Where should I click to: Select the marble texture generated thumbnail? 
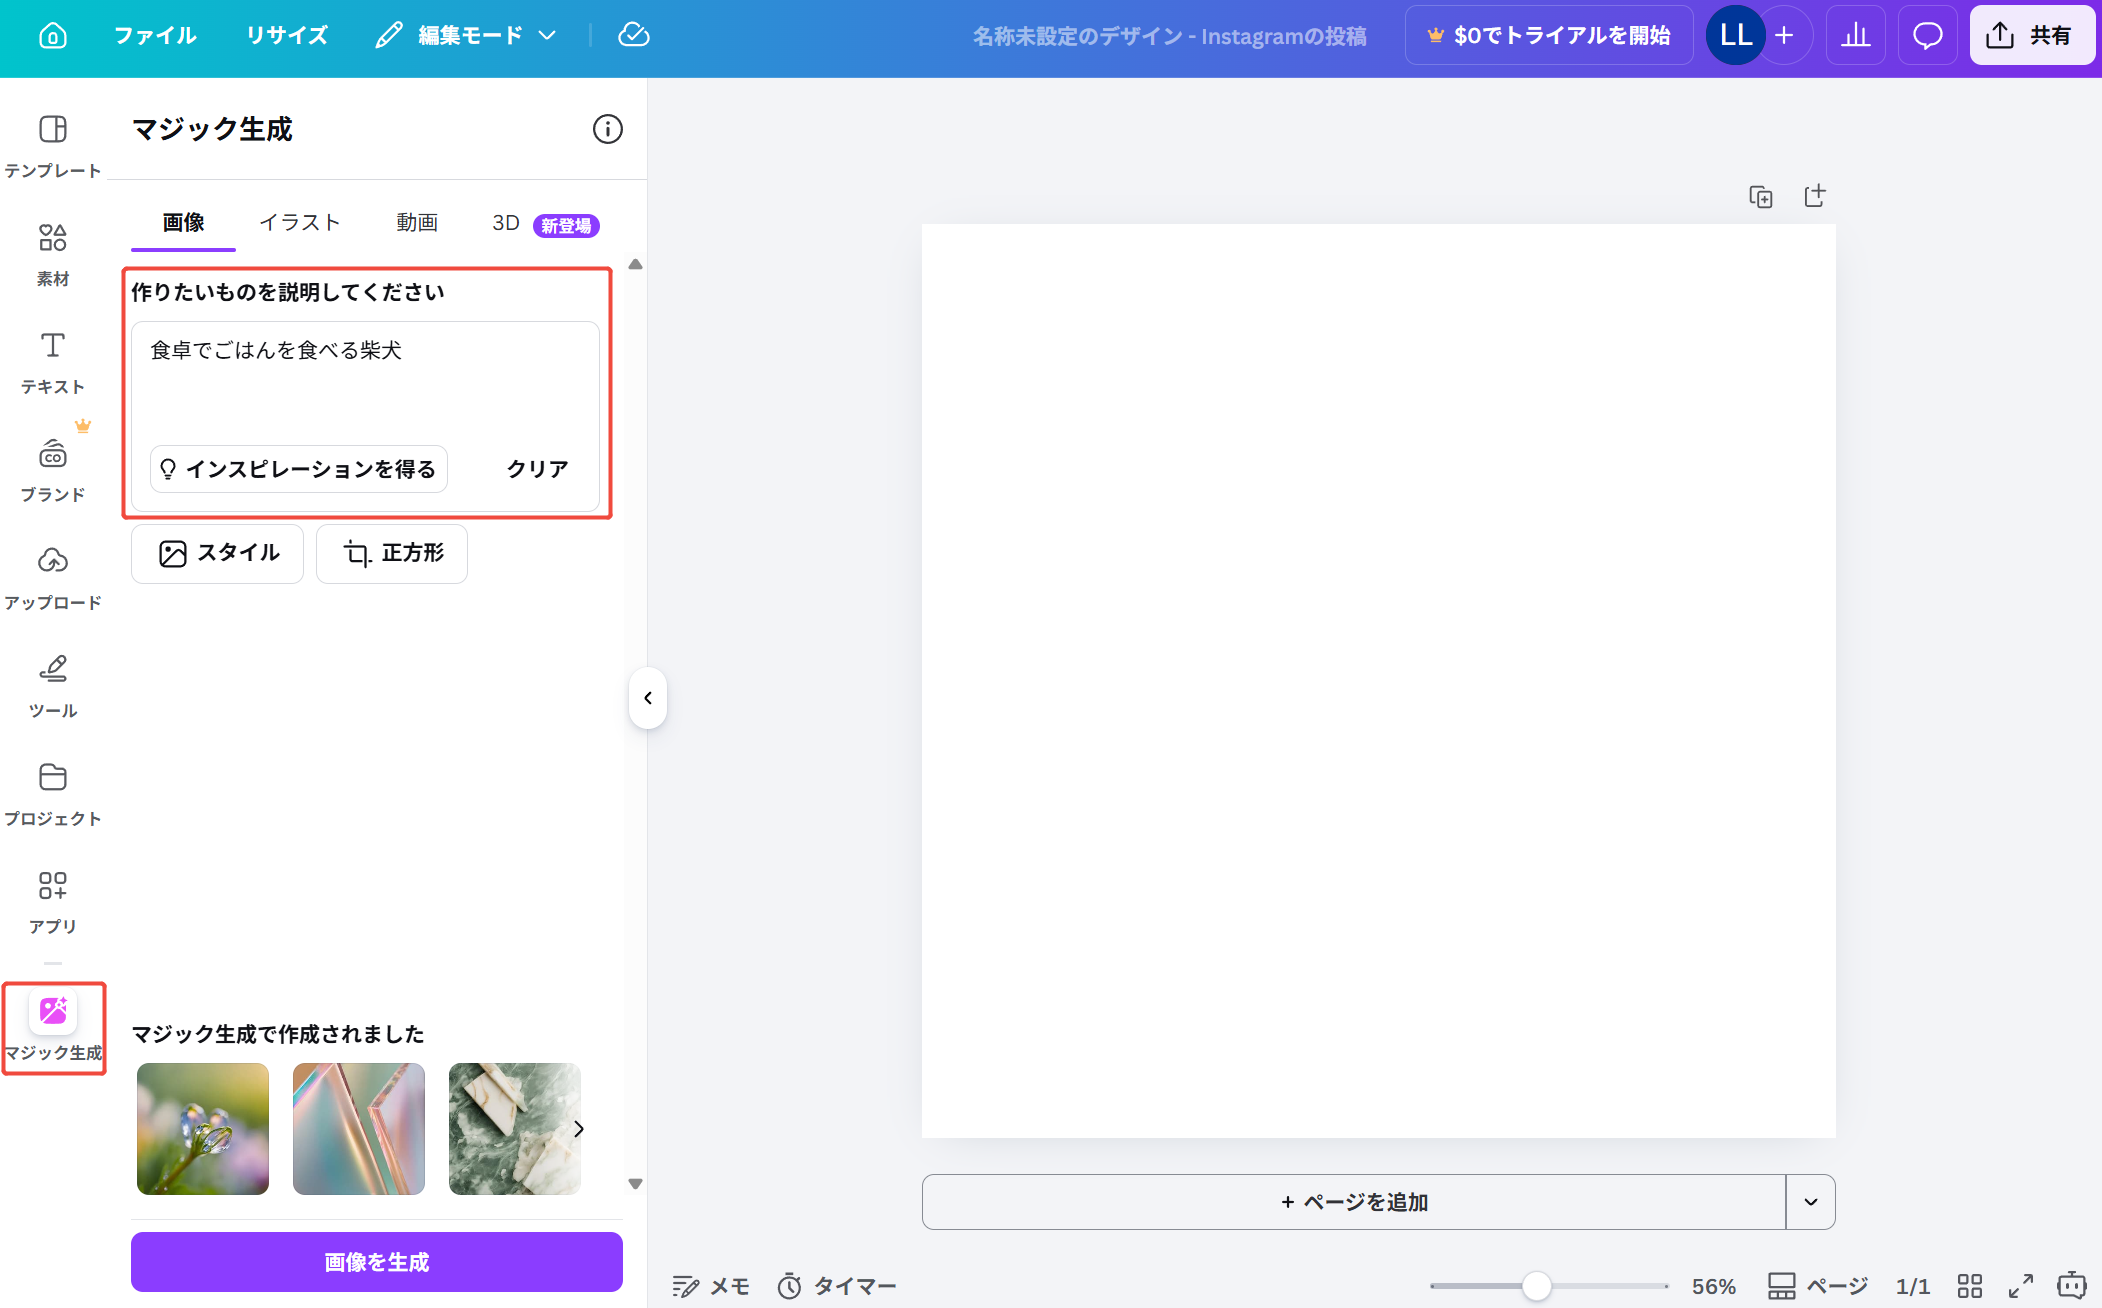click(513, 1128)
